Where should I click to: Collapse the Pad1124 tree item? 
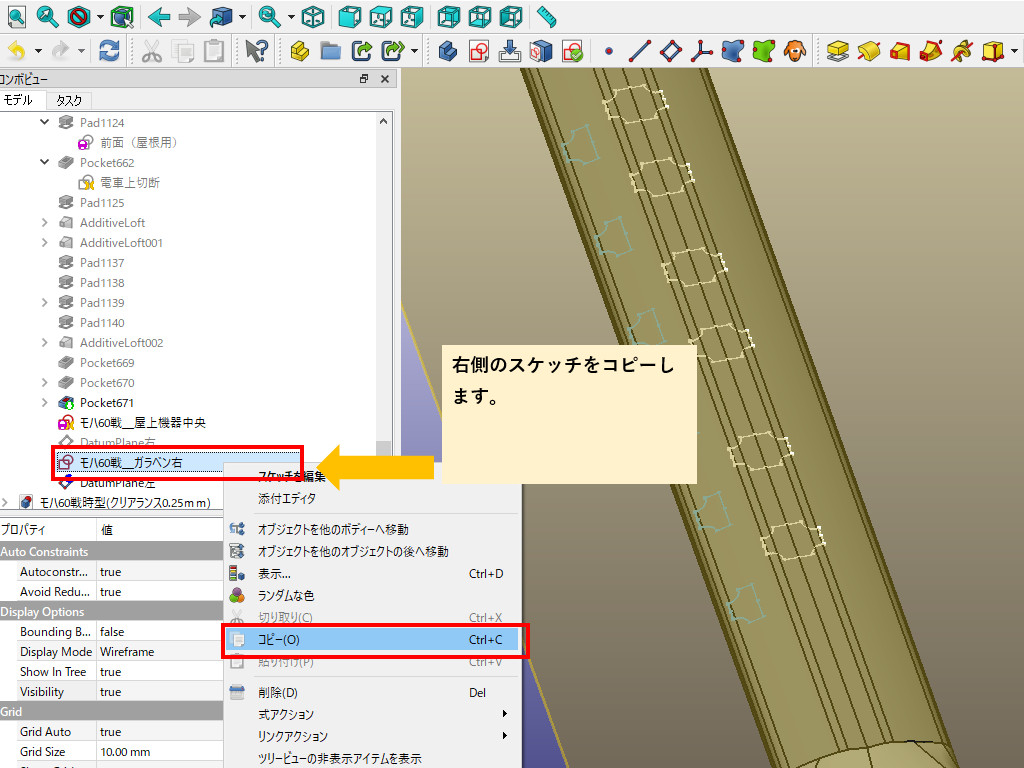44,122
